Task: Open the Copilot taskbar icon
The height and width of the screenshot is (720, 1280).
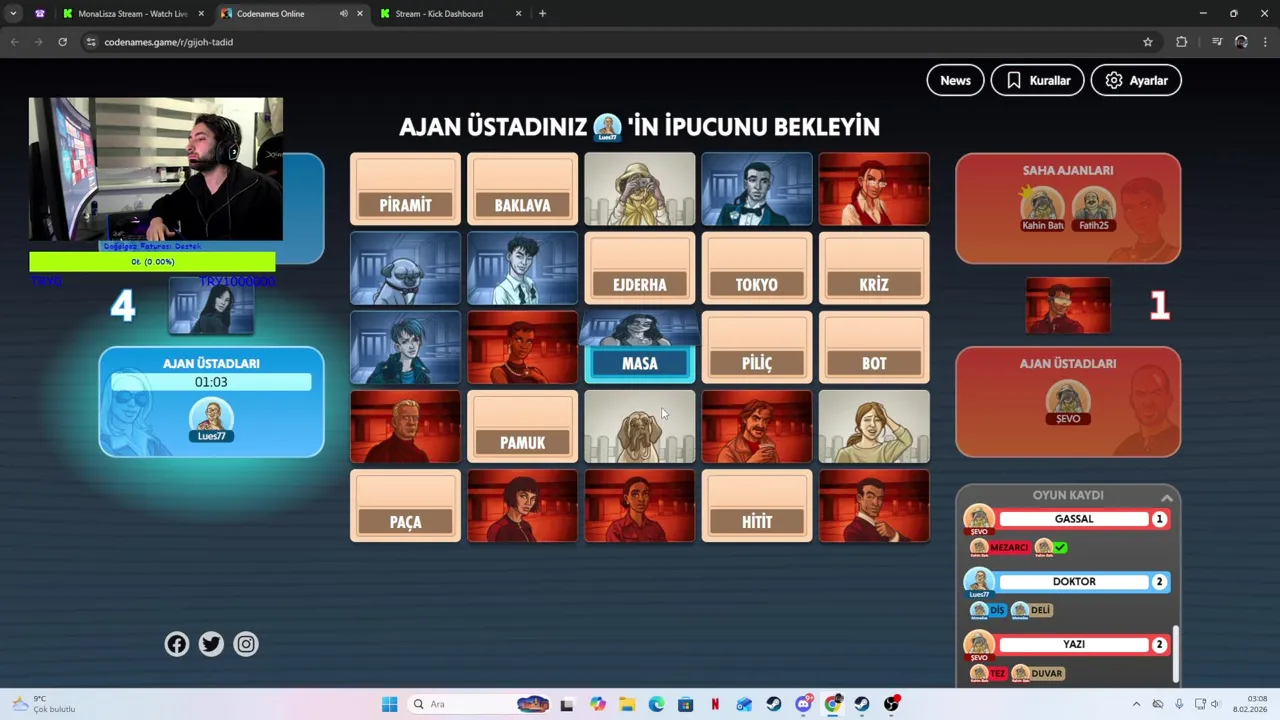Action: [598, 704]
